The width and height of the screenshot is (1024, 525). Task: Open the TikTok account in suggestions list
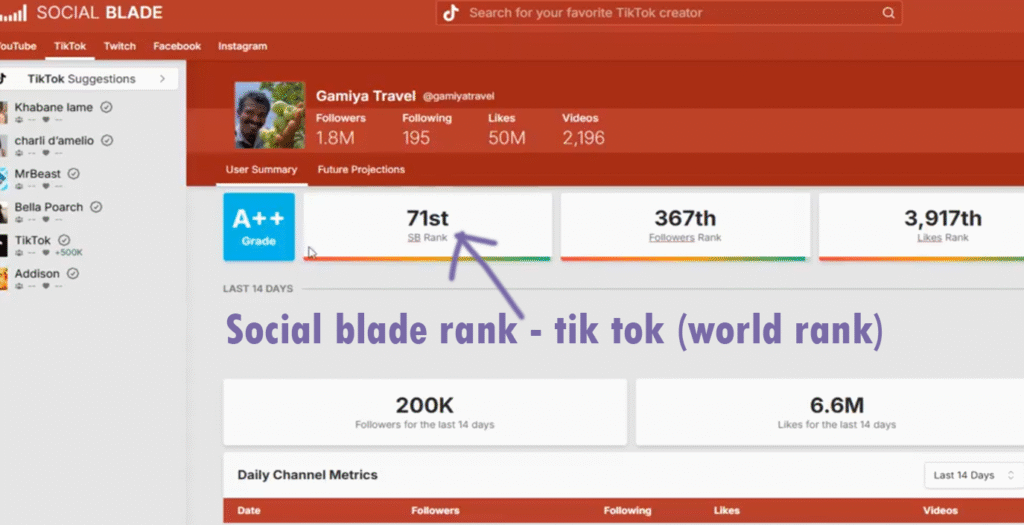32,241
